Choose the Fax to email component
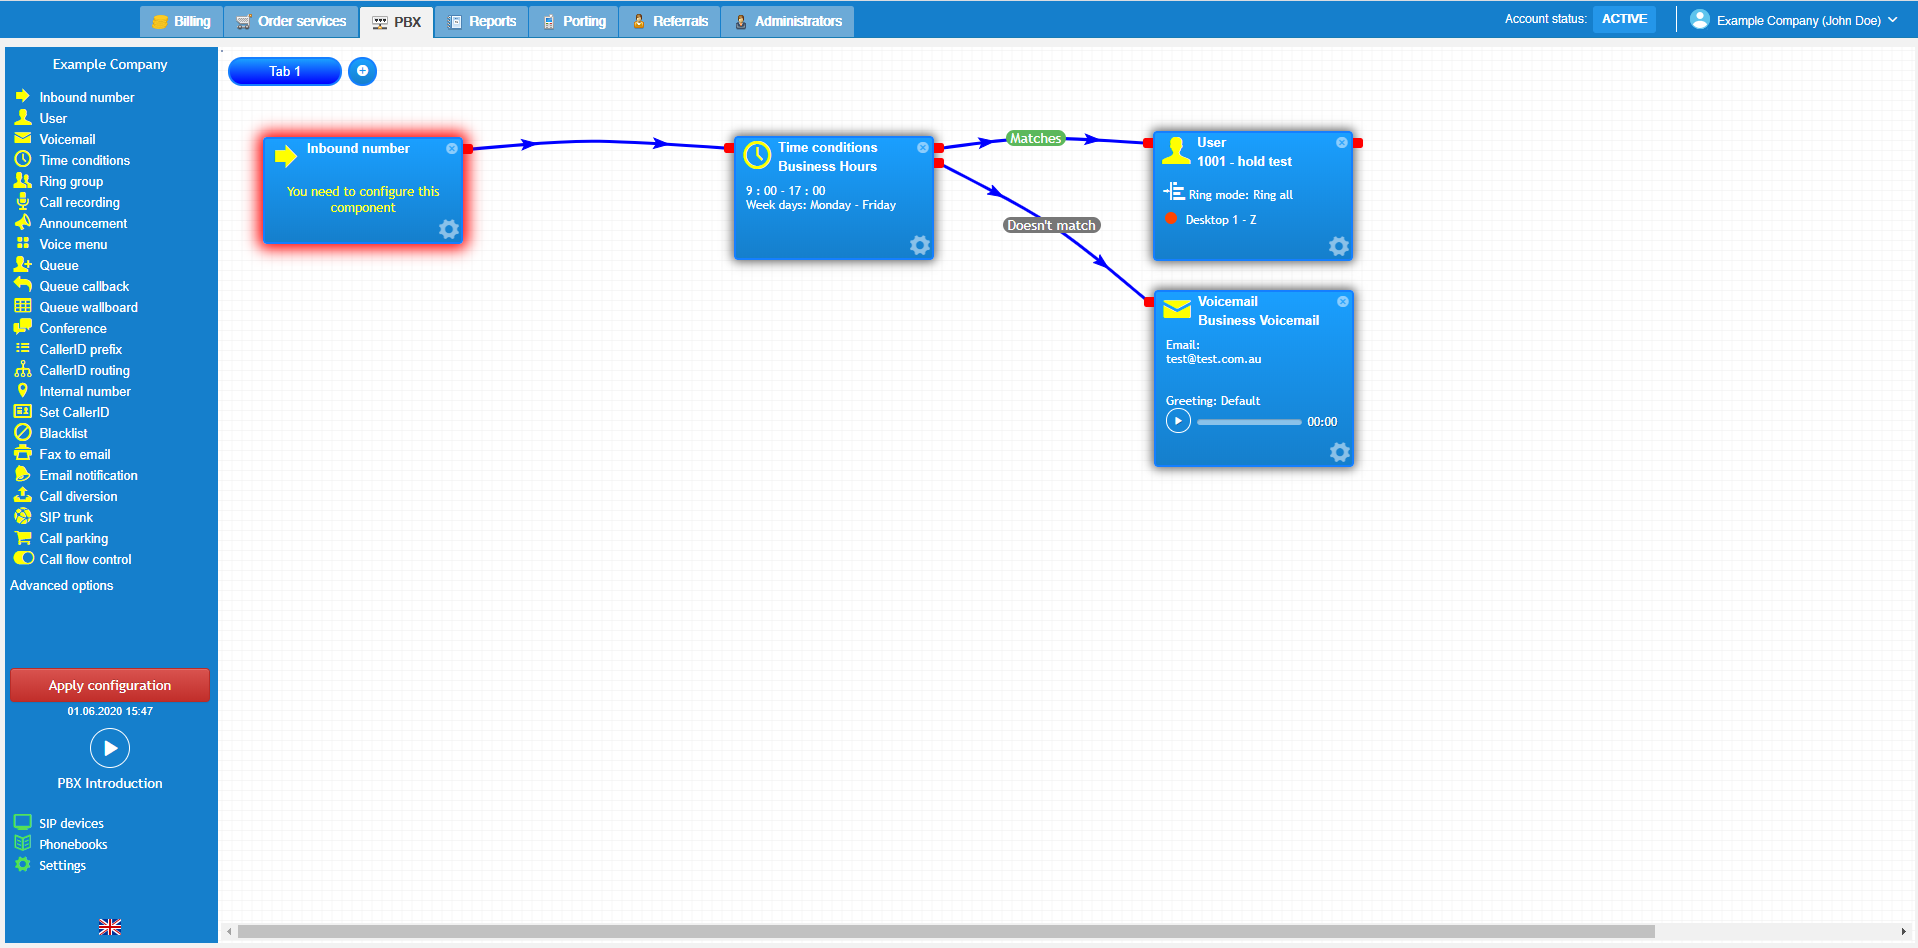Viewport: 1918px width, 948px height. point(73,454)
